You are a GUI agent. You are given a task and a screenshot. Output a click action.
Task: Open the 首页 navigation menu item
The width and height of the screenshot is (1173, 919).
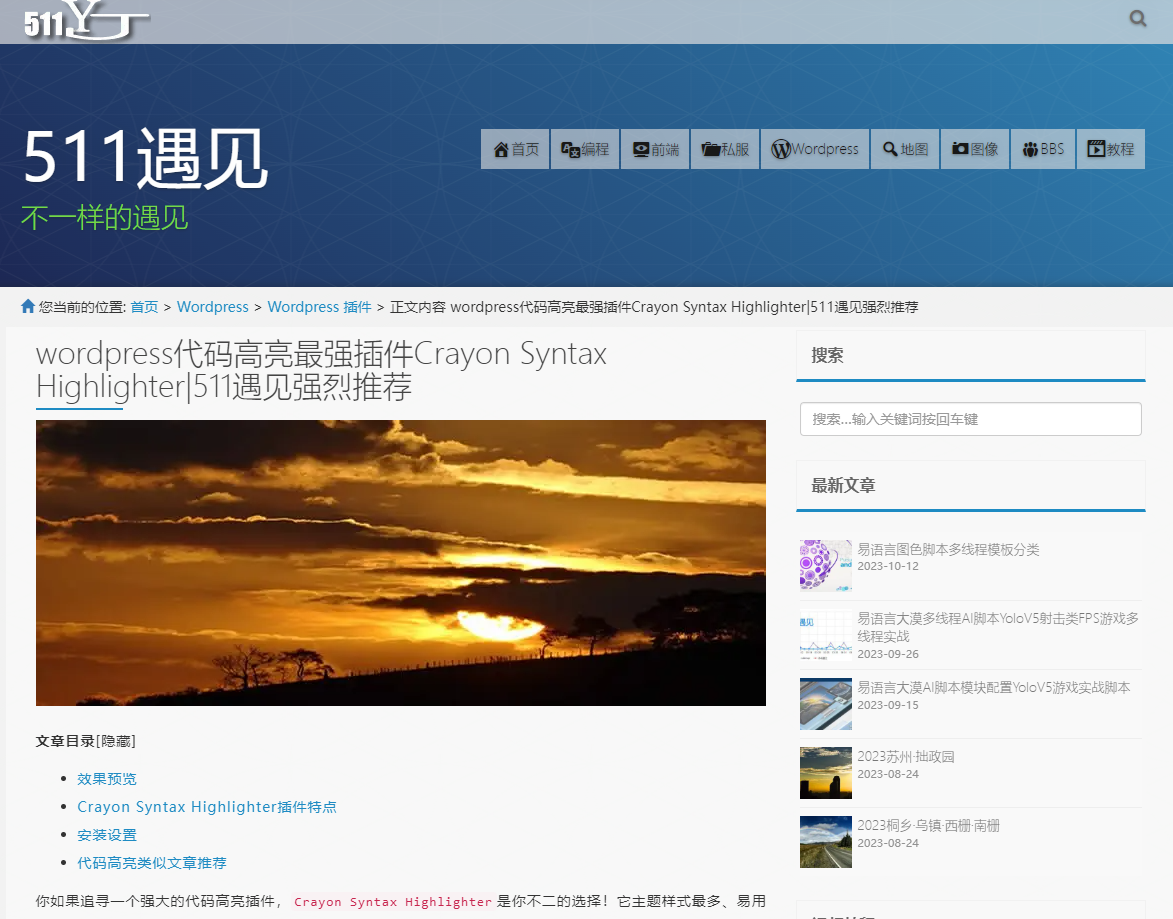point(515,149)
